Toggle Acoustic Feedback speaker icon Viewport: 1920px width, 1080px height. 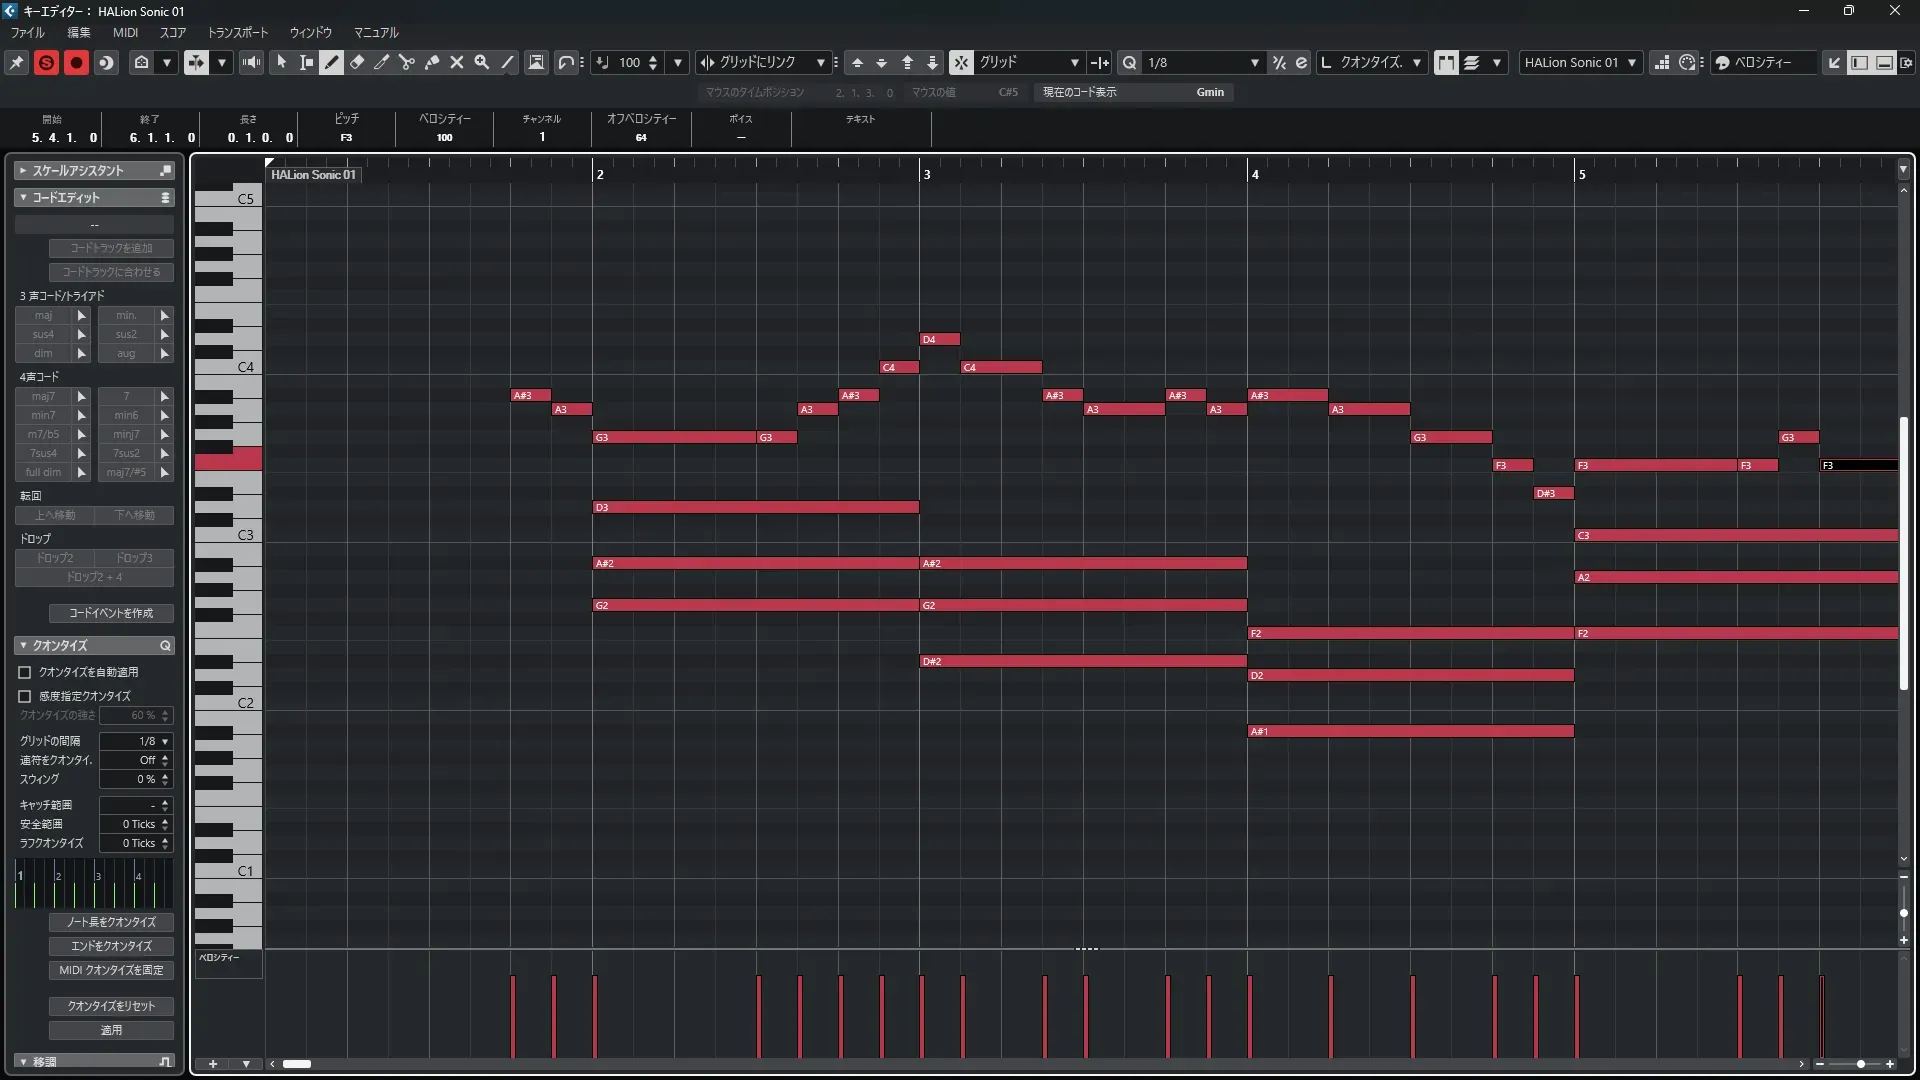pyautogui.click(x=251, y=62)
